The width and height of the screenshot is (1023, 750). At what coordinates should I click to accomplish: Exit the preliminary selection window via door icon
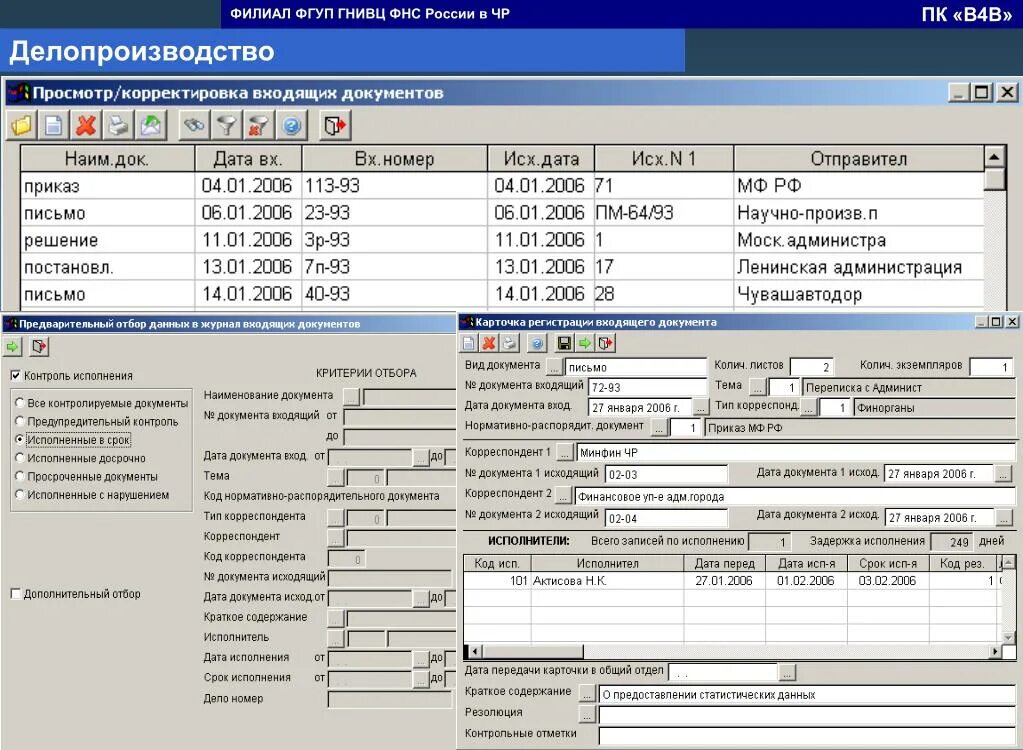point(39,347)
